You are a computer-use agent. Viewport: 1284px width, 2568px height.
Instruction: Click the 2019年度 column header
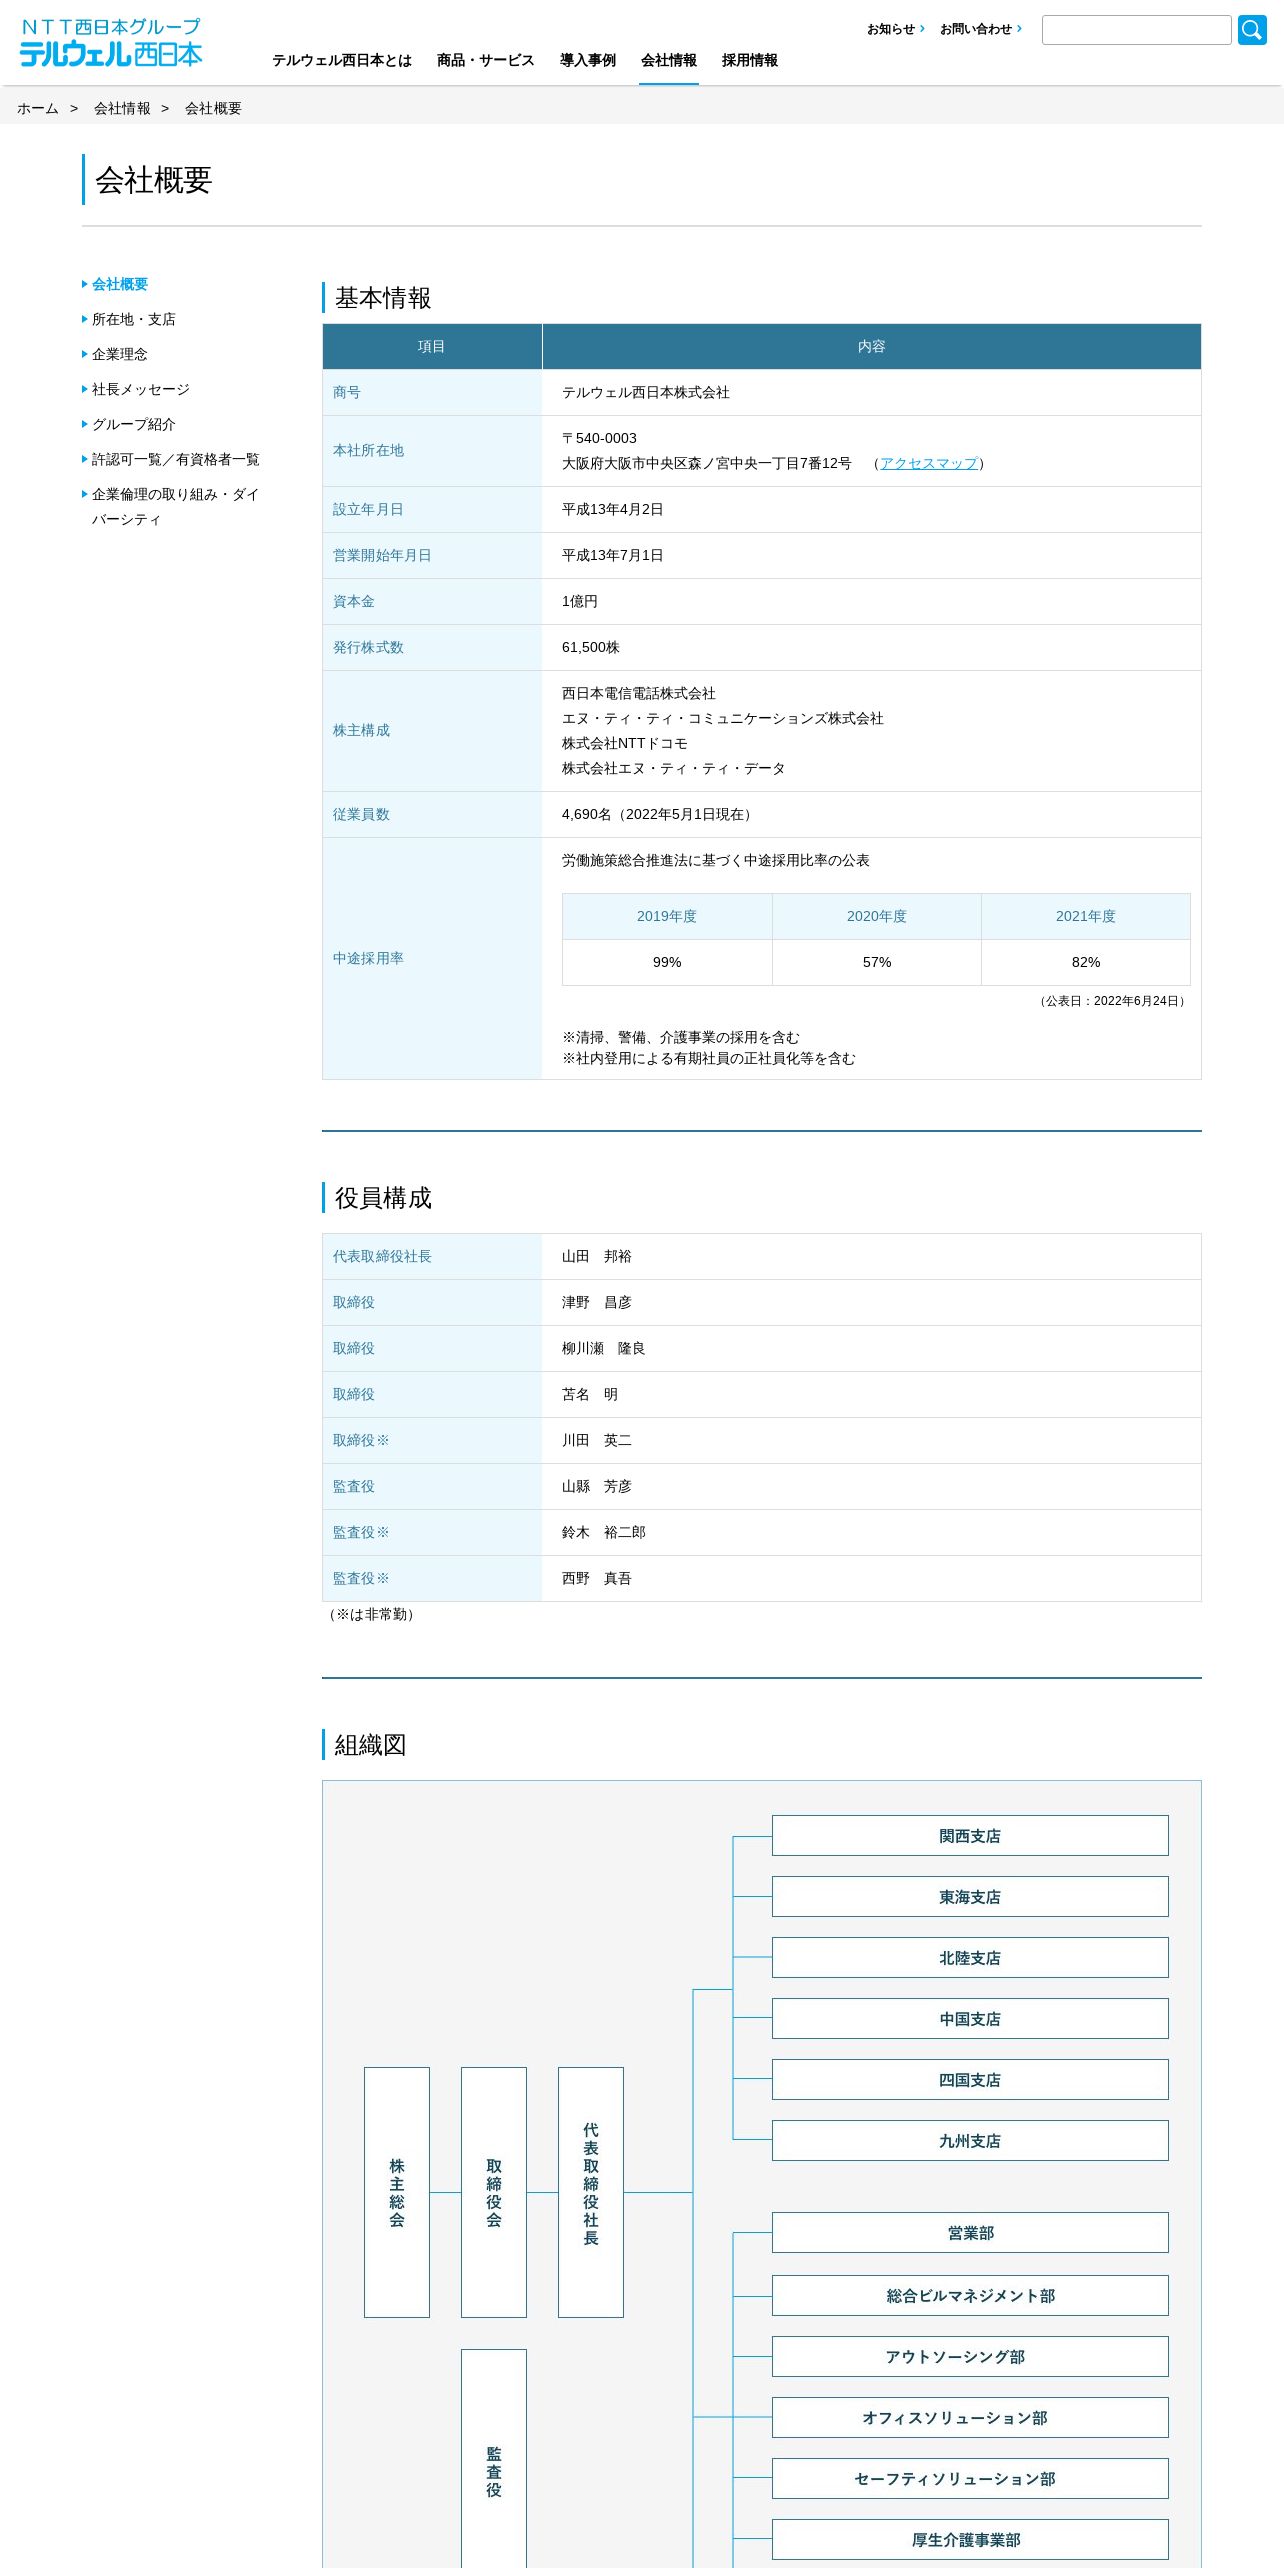coord(667,916)
